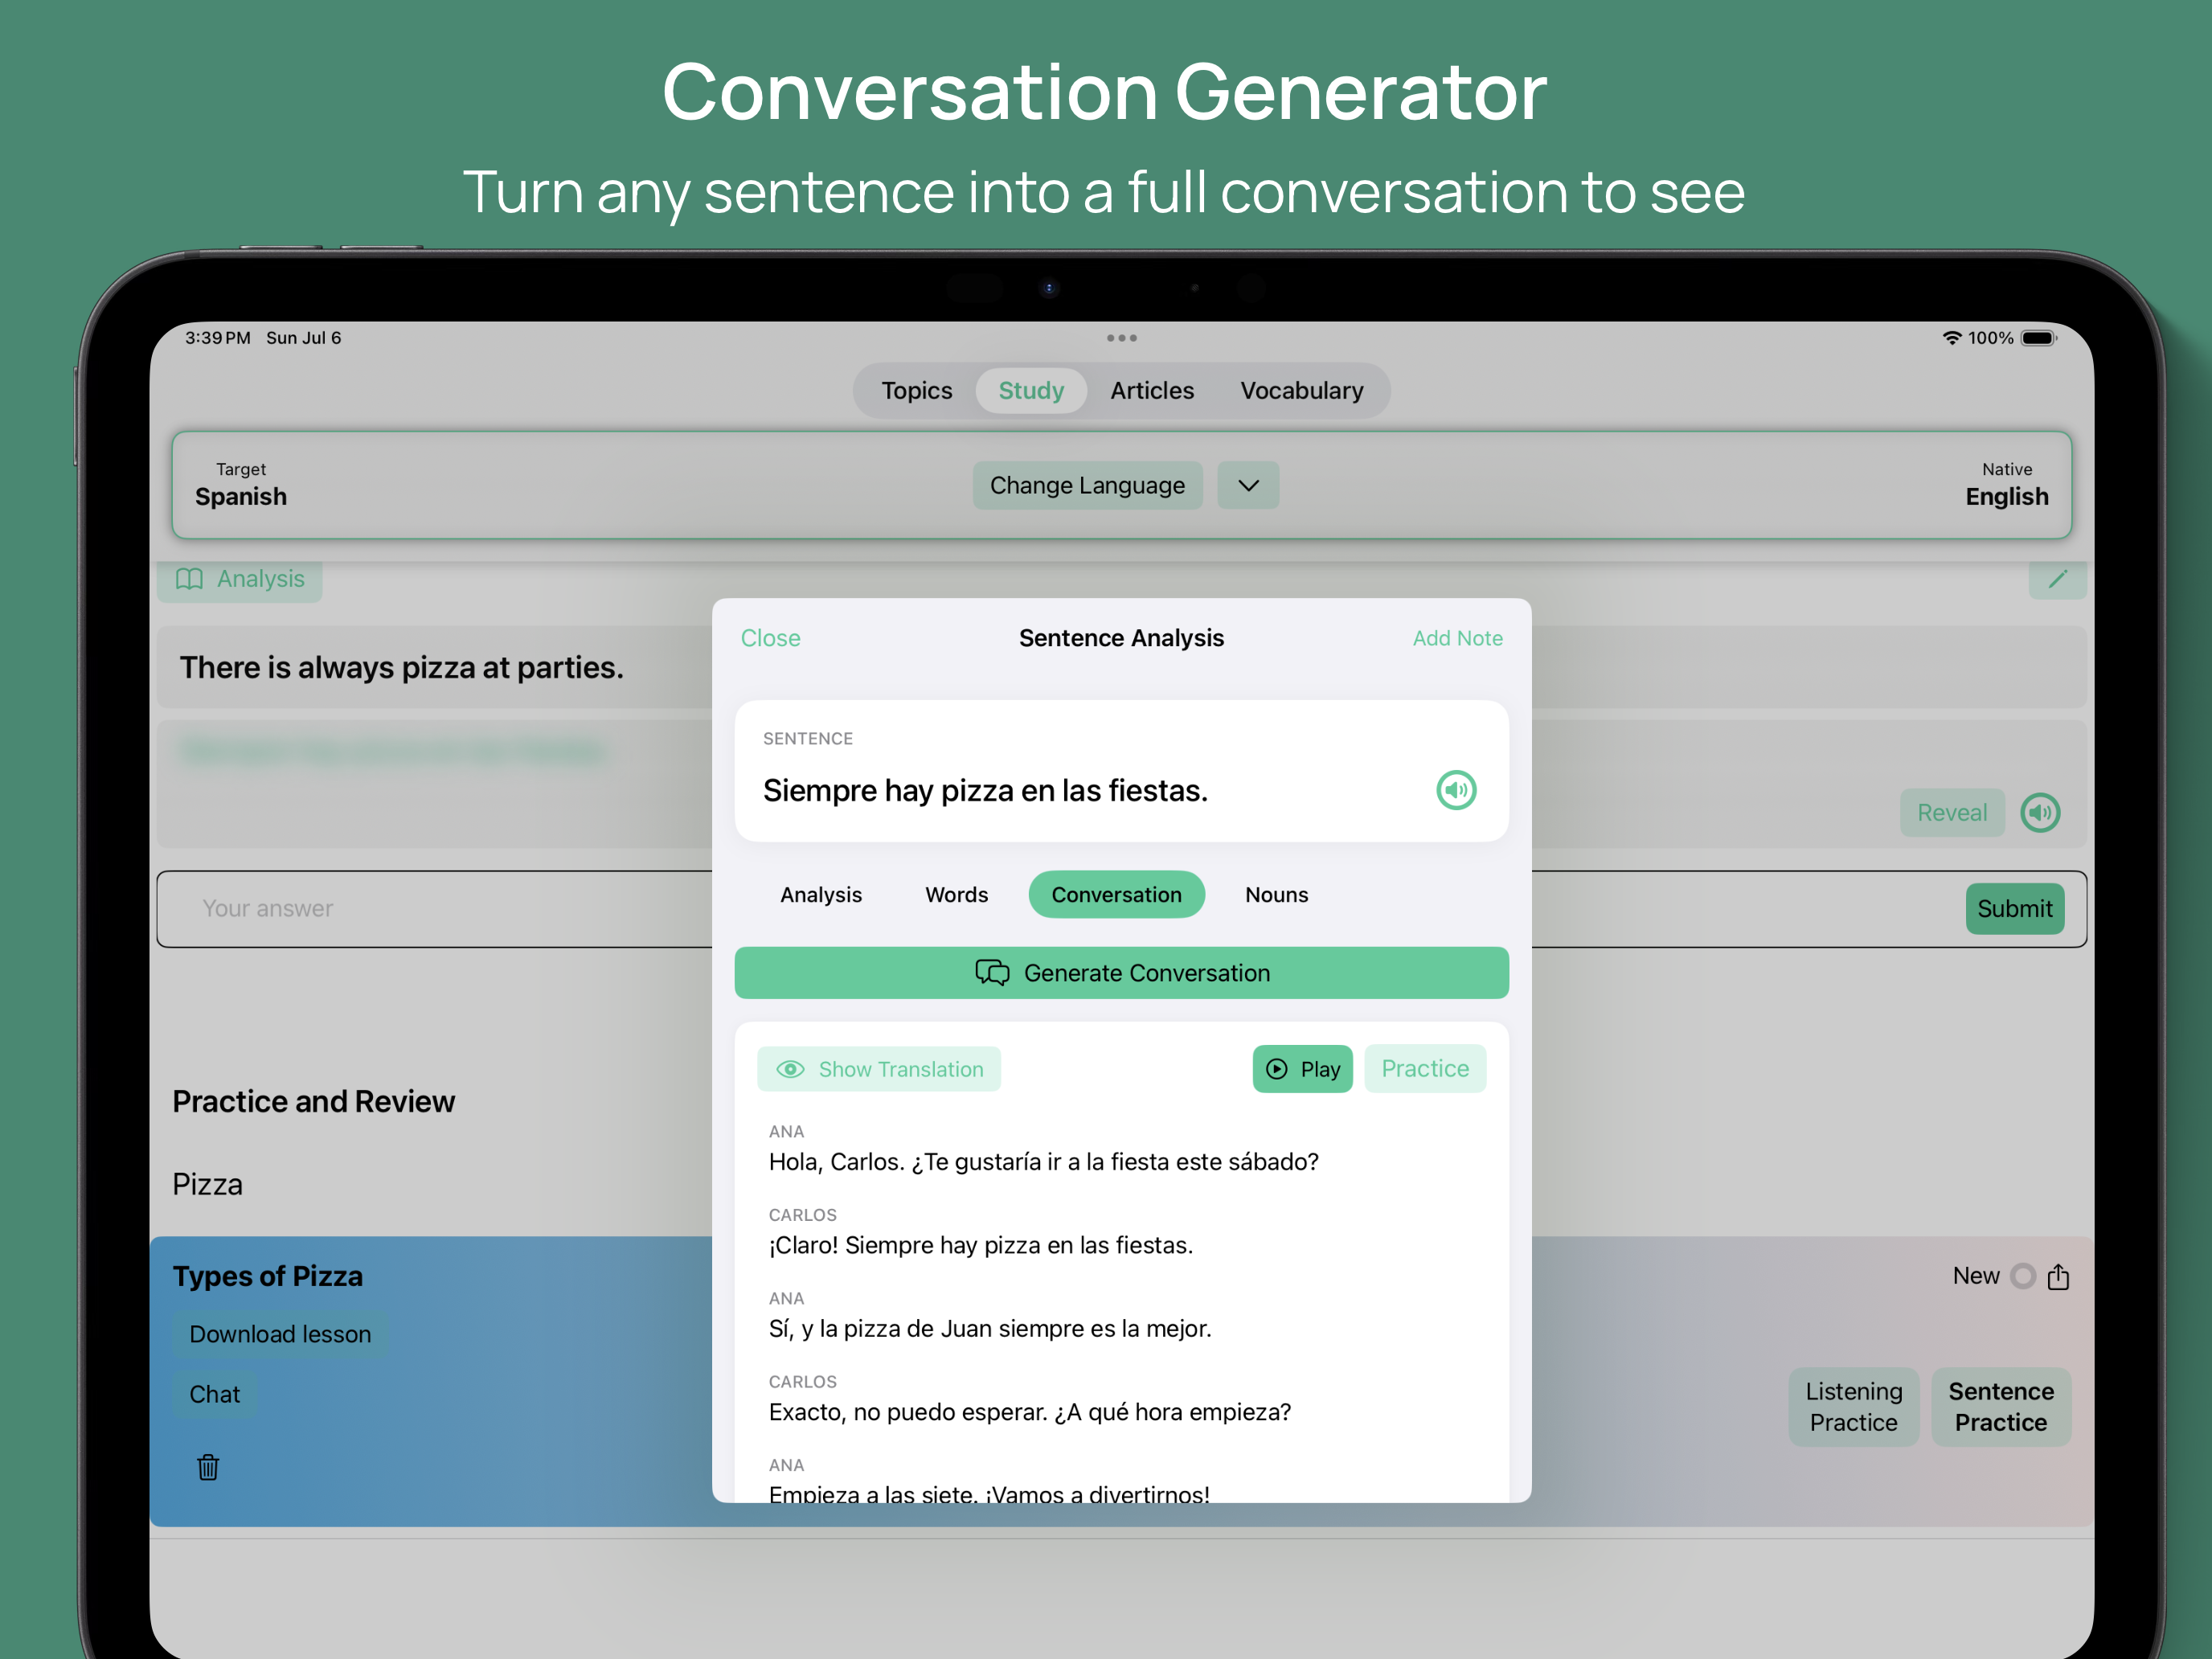Toggle Show Translation eye button
This screenshot has height=1659, width=2212.
879,1069
